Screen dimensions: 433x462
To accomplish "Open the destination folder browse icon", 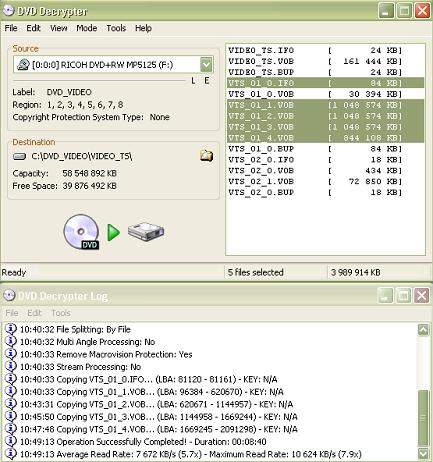I will click(206, 156).
